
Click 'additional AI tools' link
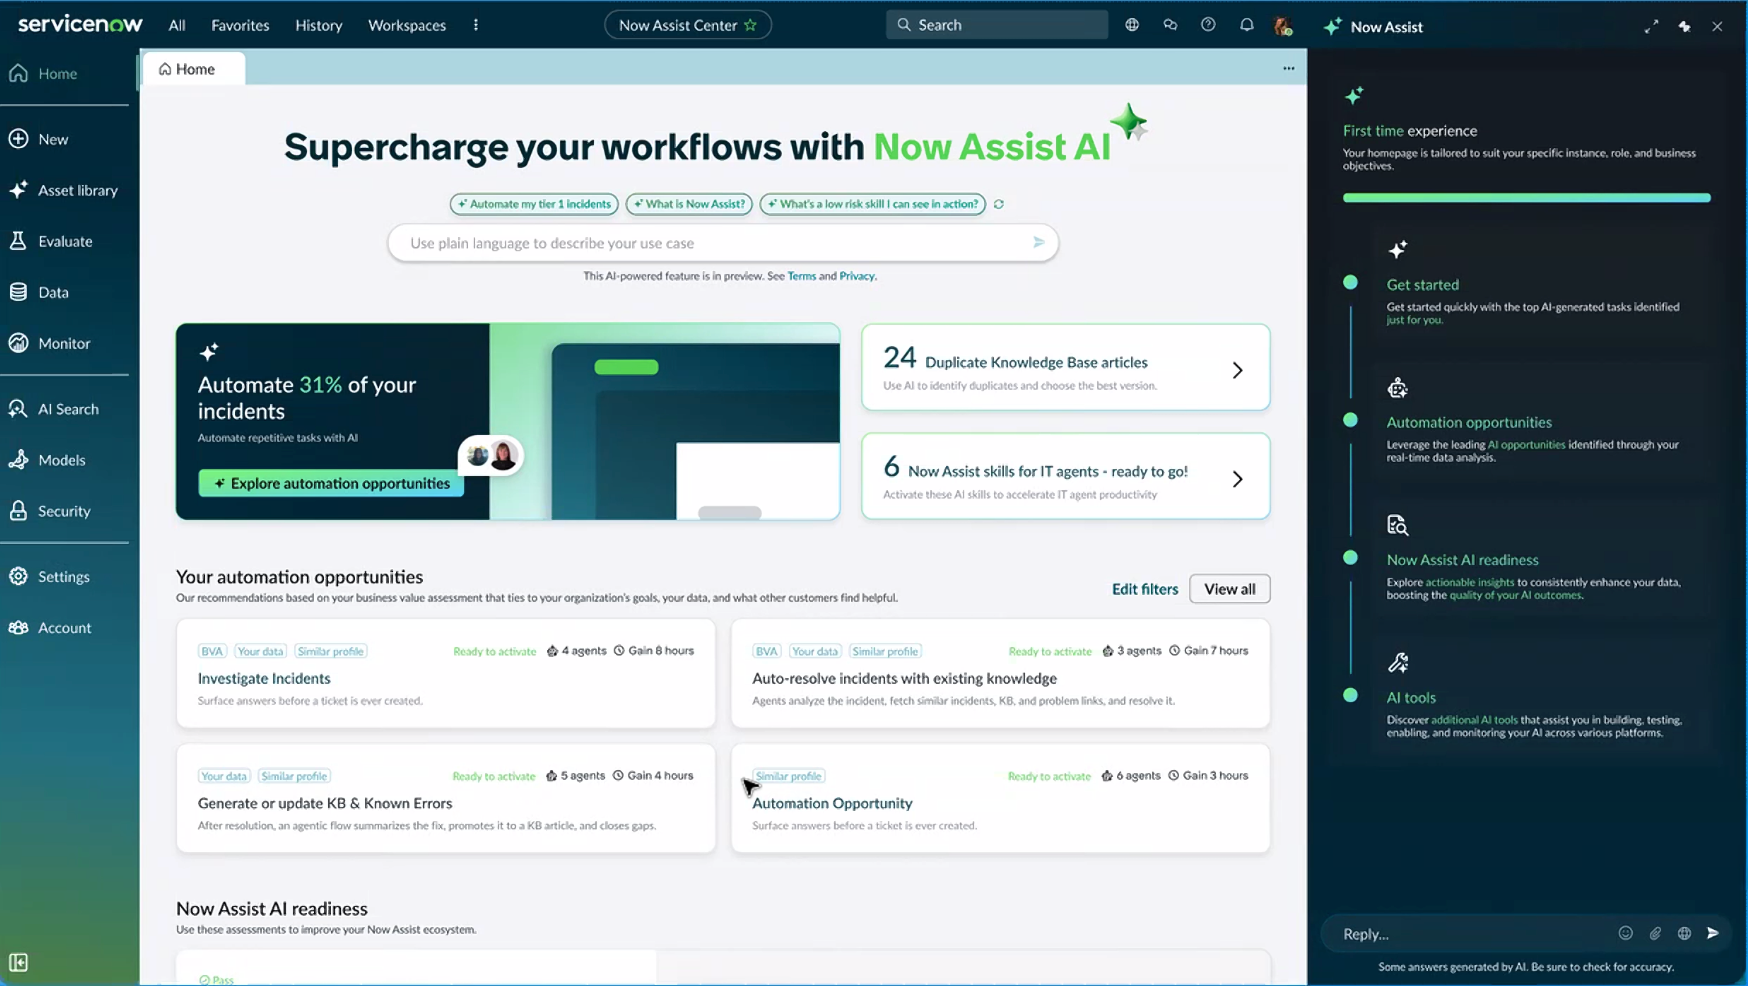[x=1474, y=720]
